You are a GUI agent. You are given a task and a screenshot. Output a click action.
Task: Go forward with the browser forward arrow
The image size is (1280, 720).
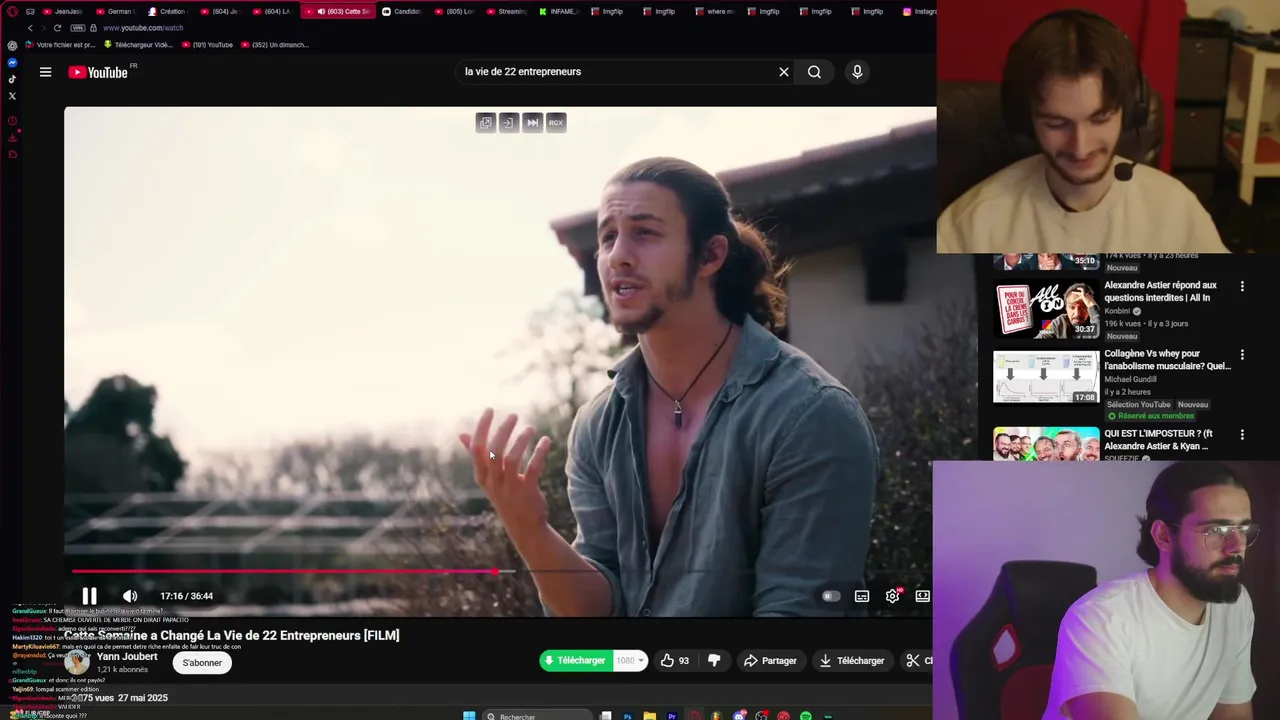43,28
